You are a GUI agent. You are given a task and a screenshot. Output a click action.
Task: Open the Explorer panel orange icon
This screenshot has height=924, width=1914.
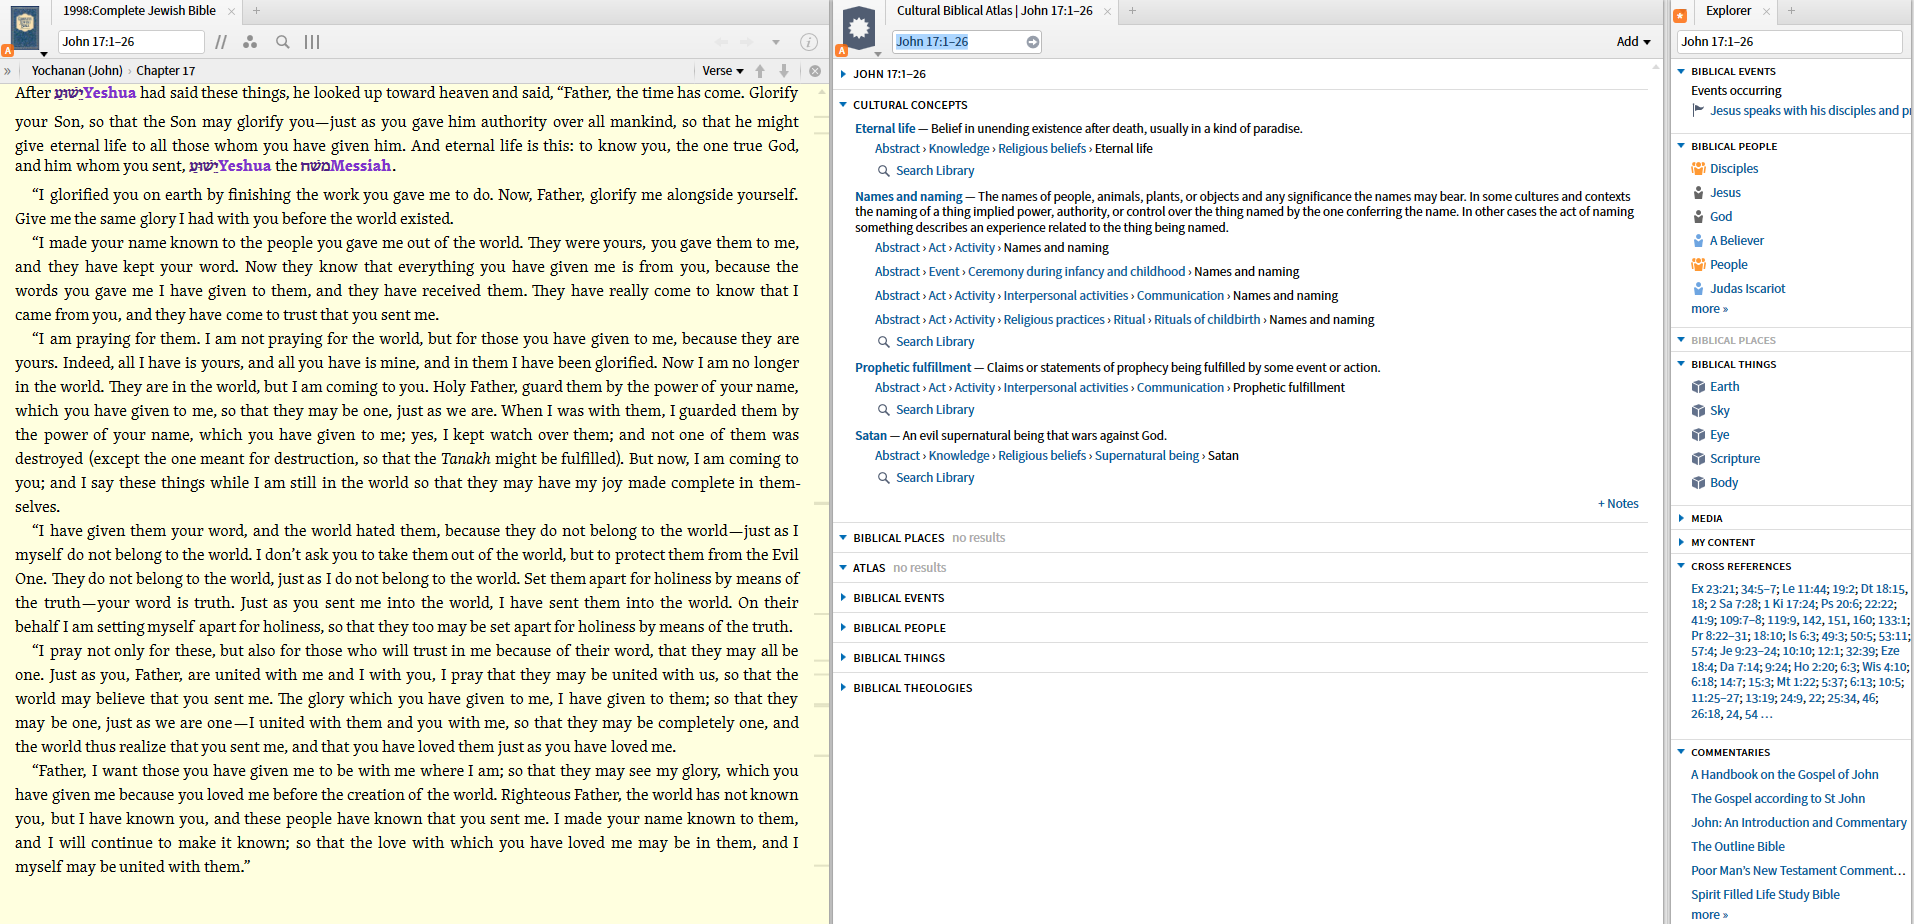1680,14
